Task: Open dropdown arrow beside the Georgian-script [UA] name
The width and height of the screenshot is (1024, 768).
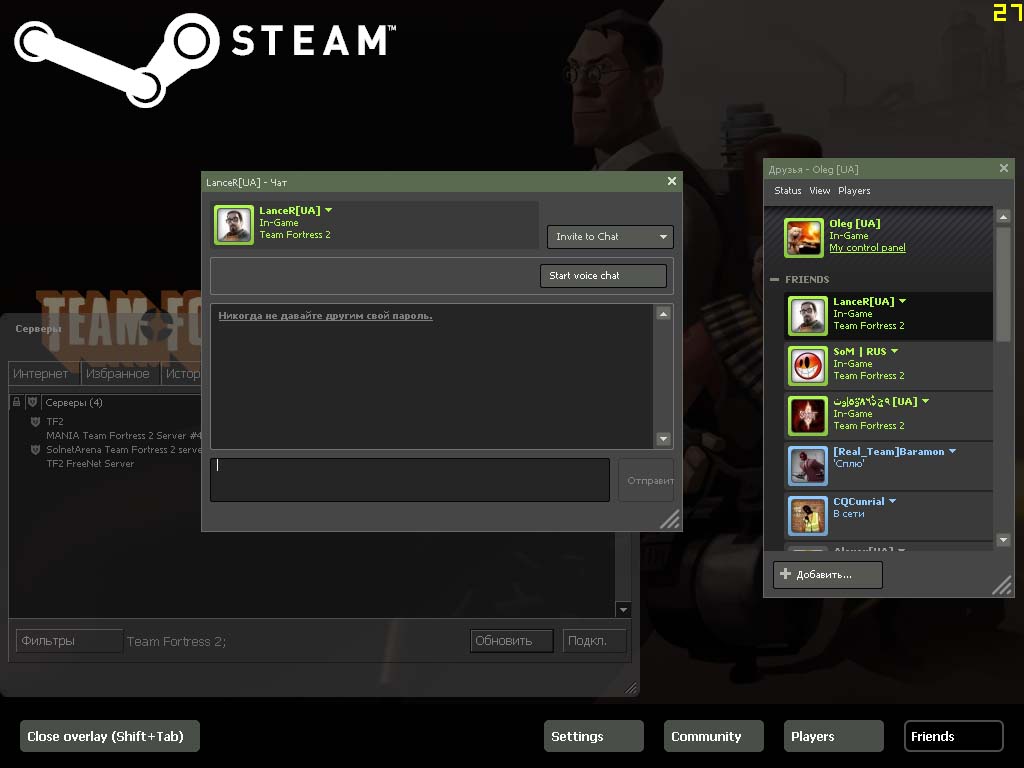Action: tap(925, 401)
